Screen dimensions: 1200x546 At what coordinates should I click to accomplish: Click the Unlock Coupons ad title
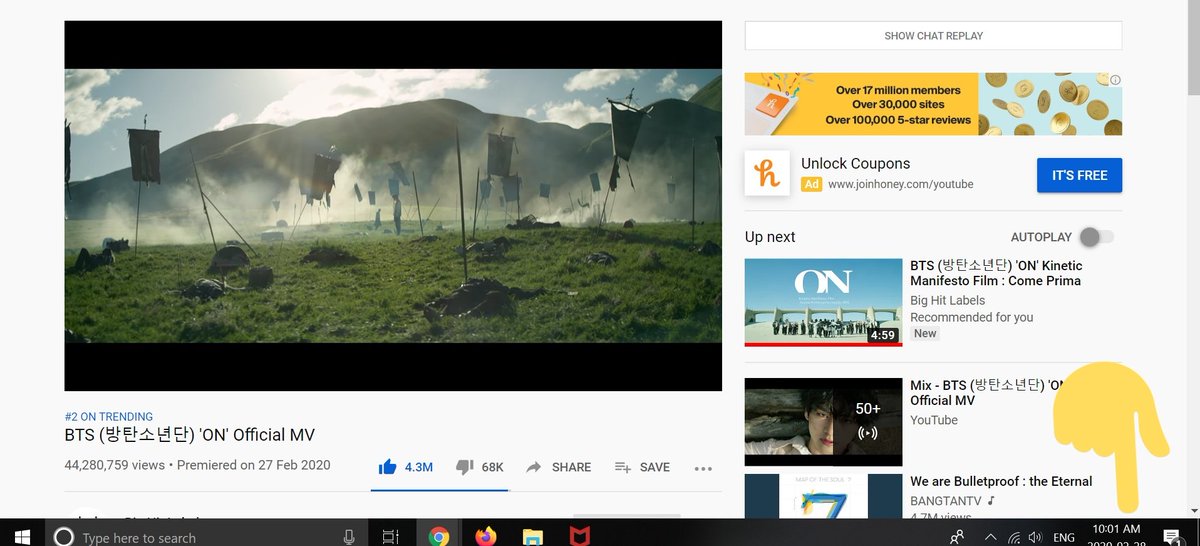click(x=855, y=163)
